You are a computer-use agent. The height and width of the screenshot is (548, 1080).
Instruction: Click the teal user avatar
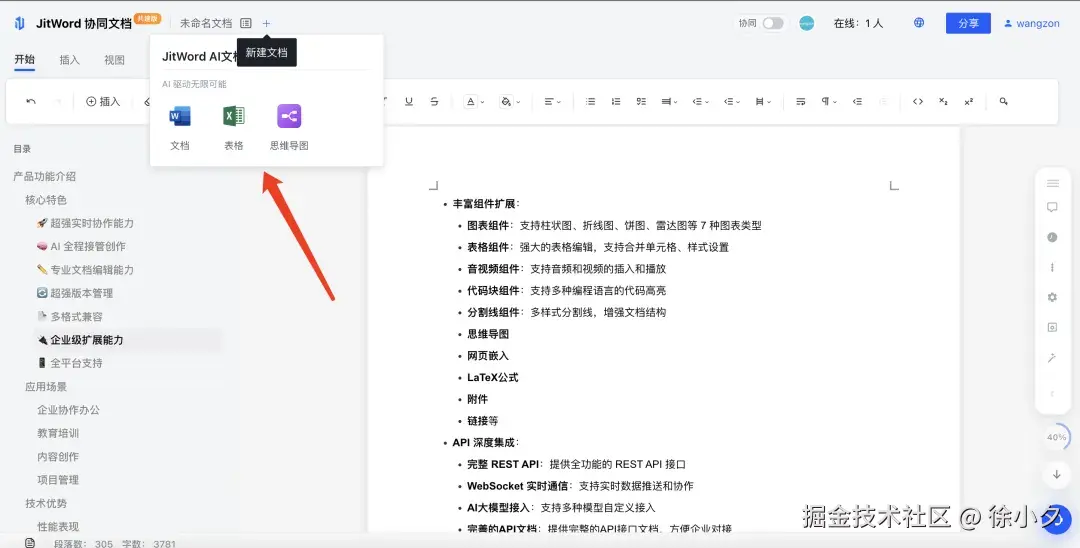(807, 23)
